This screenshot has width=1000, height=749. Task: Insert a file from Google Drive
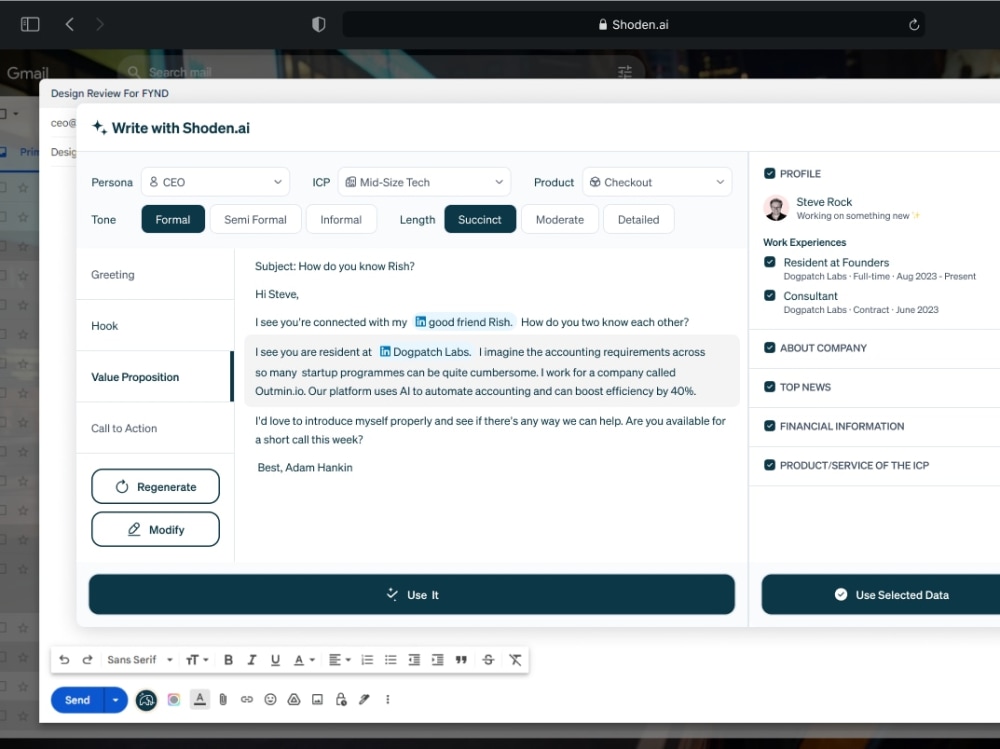click(x=293, y=700)
